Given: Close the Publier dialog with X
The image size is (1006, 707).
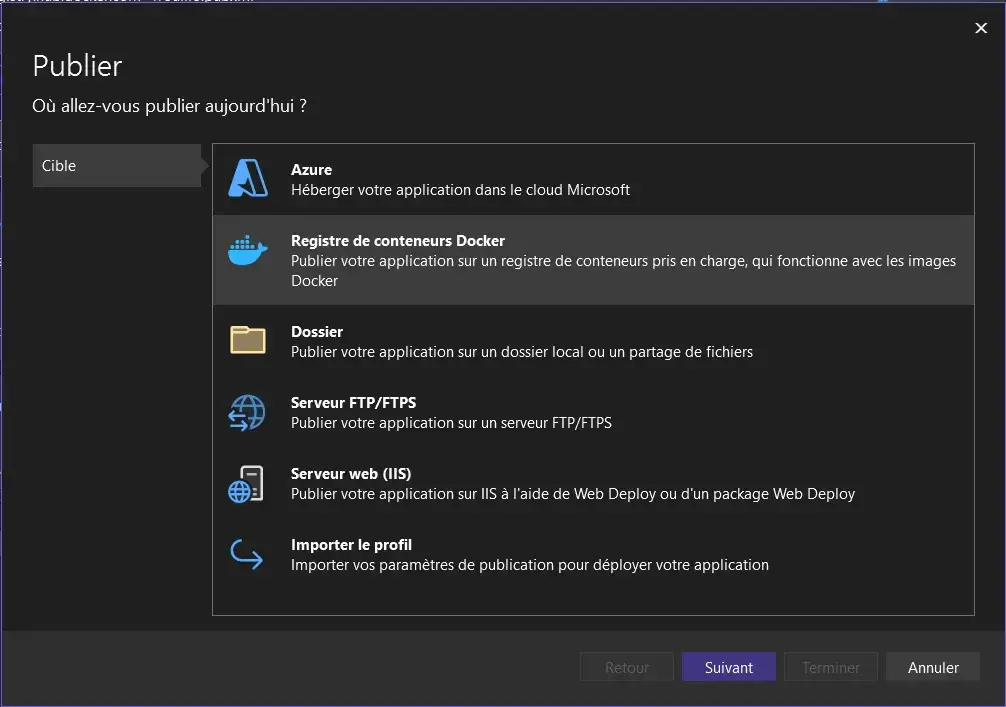Looking at the screenshot, I should (x=981, y=29).
